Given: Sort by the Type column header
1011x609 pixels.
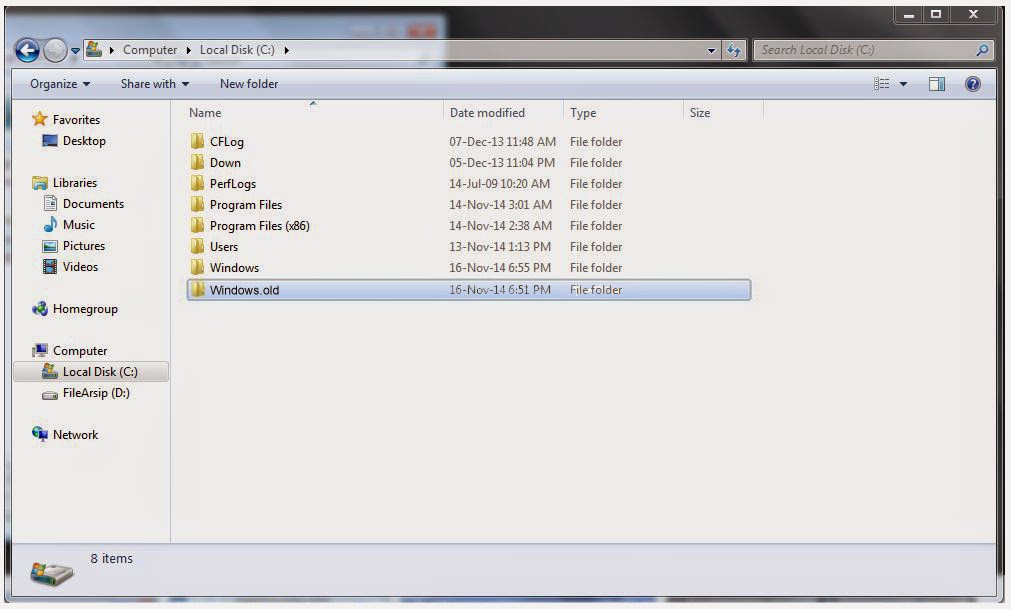Looking at the screenshot, I should 583,113.
